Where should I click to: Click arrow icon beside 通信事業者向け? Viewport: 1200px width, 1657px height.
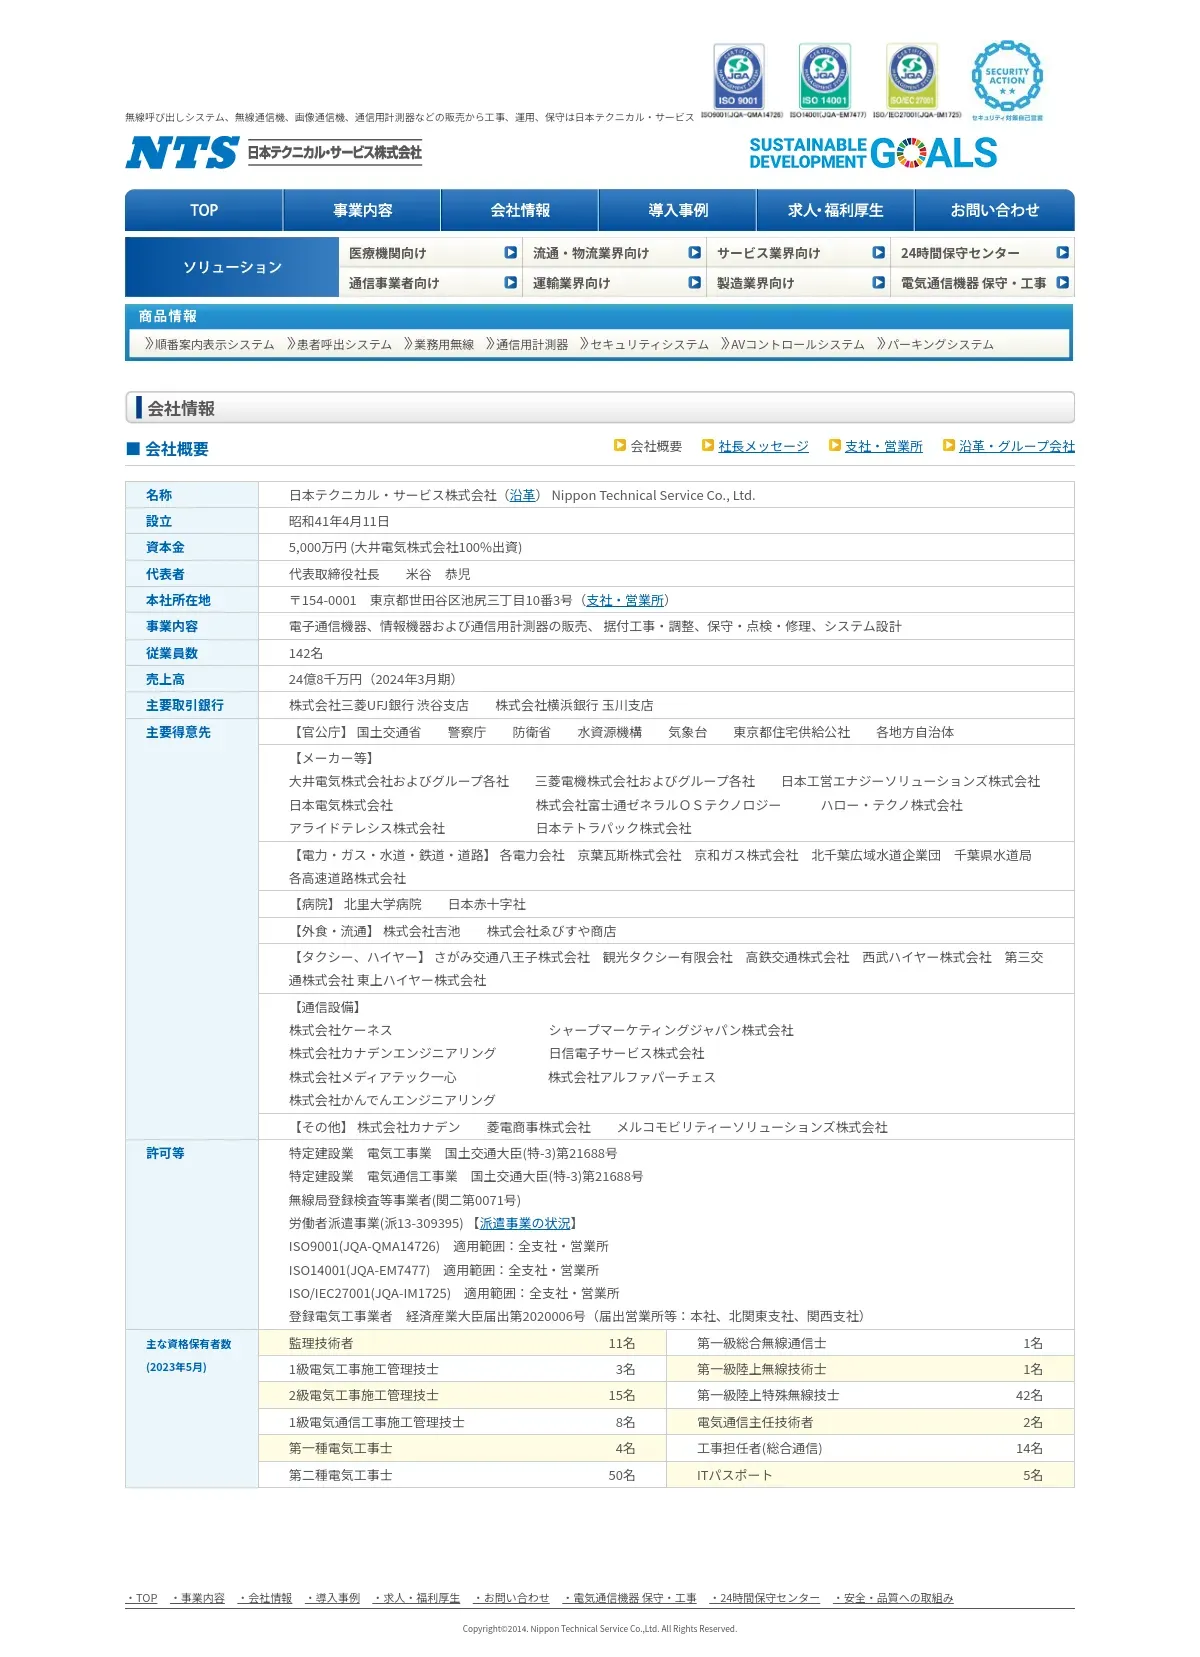511,283
